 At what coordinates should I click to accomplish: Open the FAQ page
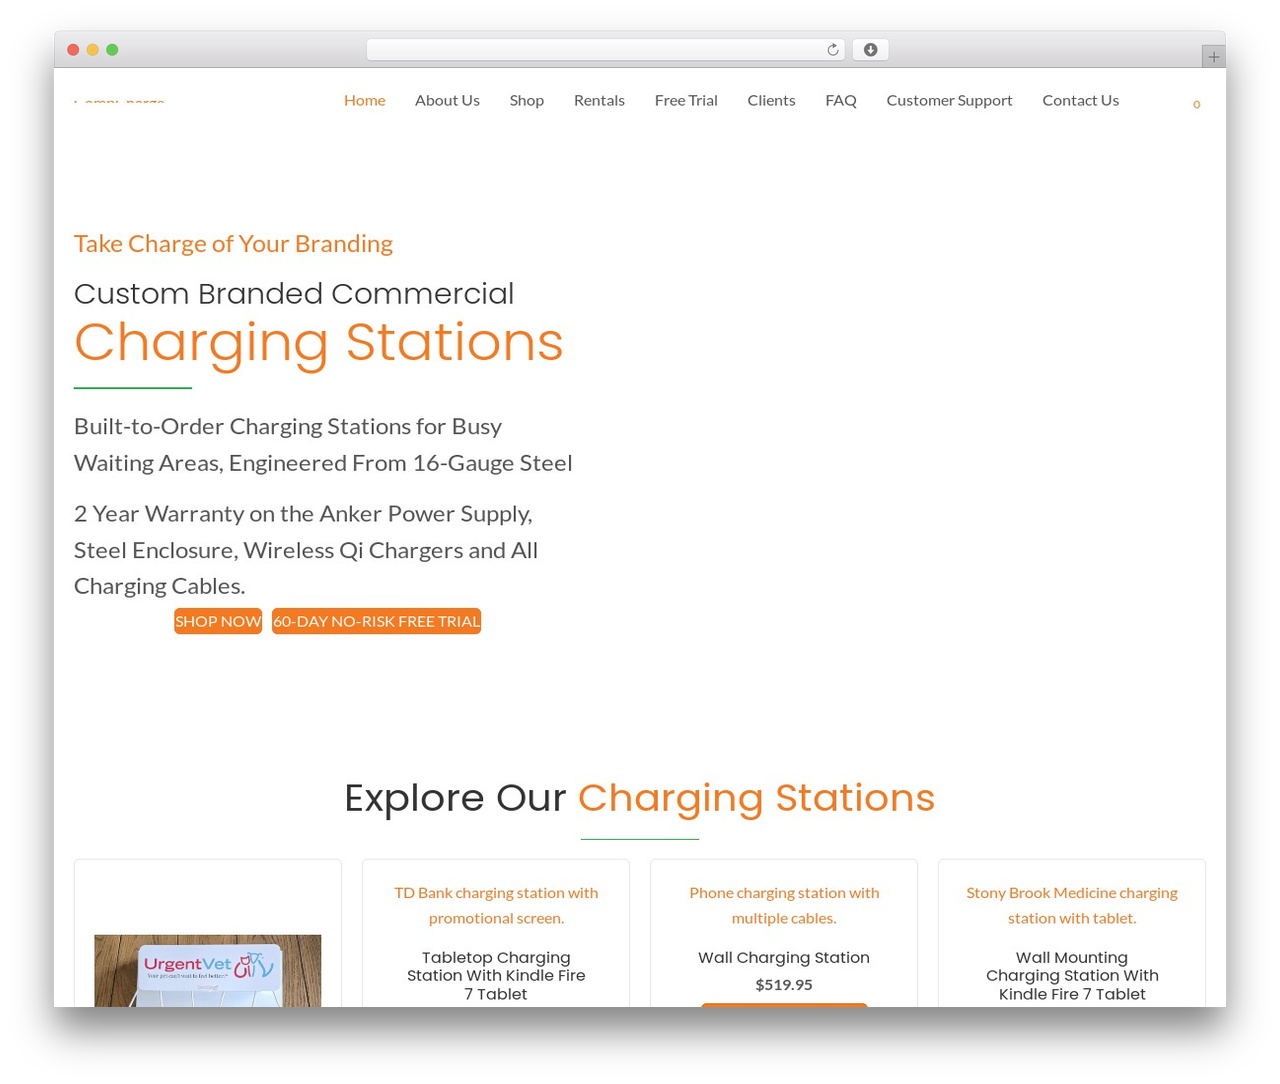pyautogui.click(x=841, y=100)
